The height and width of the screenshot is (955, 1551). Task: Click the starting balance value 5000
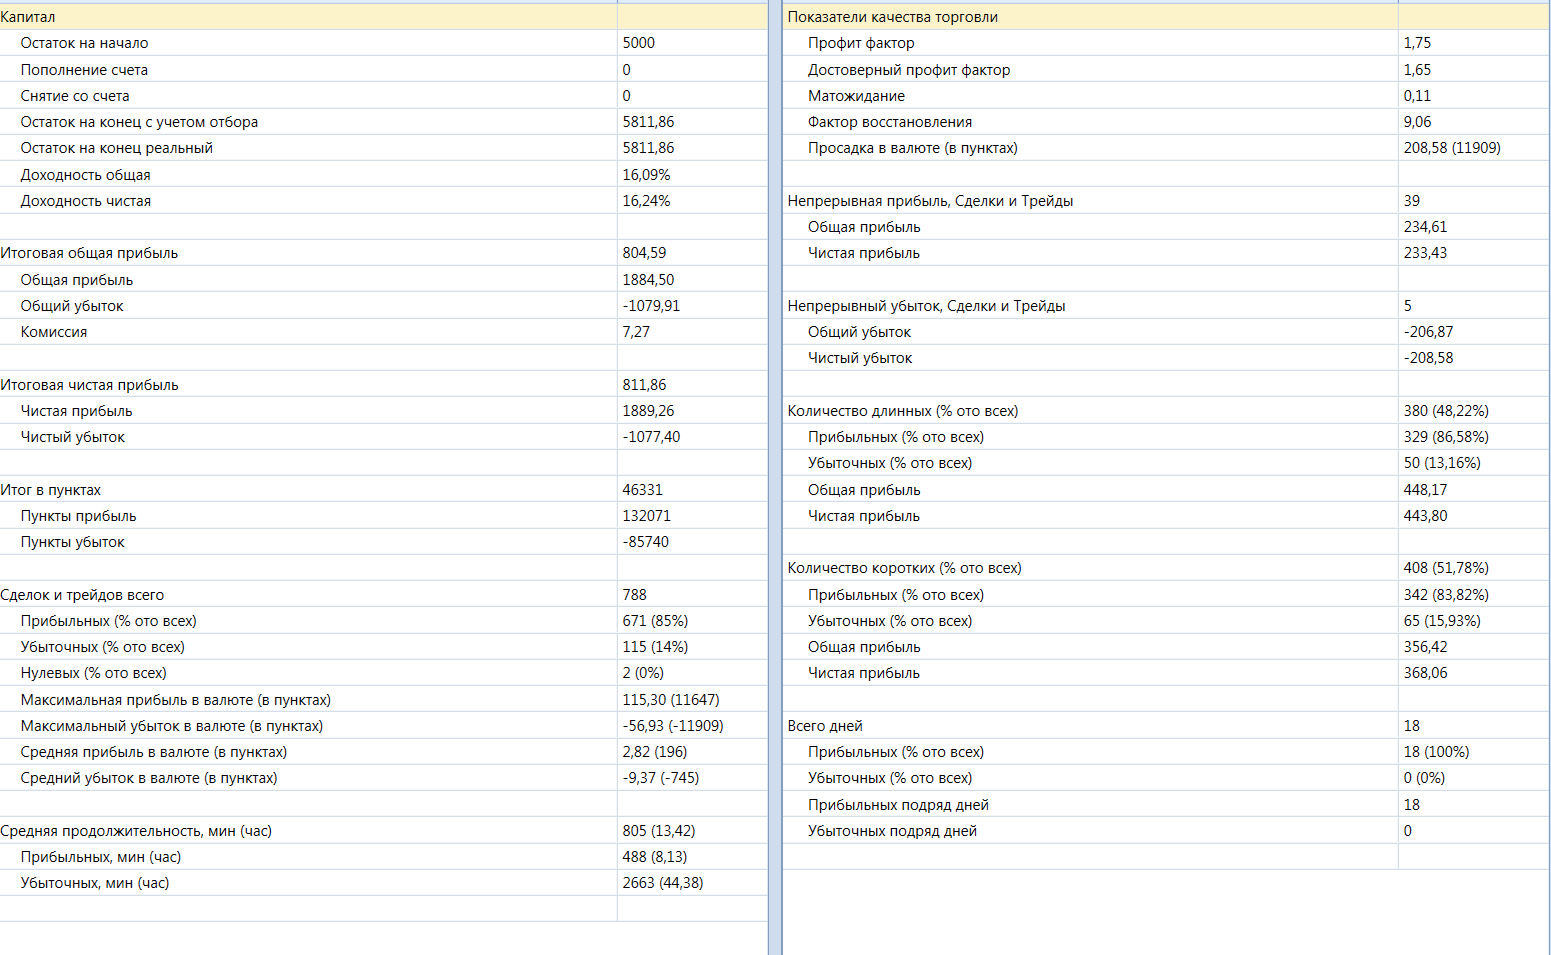tap(639, 43)
